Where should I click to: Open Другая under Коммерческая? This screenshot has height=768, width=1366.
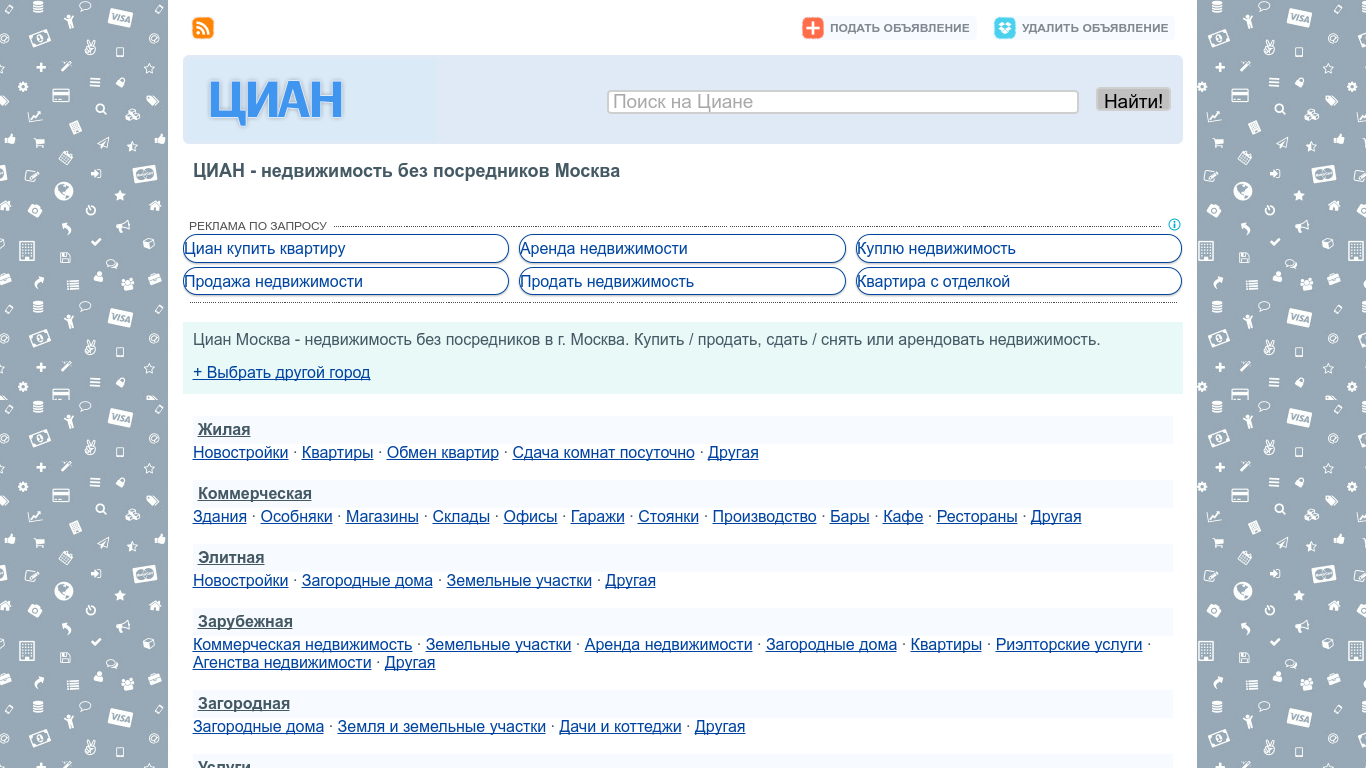(1056, 517)
